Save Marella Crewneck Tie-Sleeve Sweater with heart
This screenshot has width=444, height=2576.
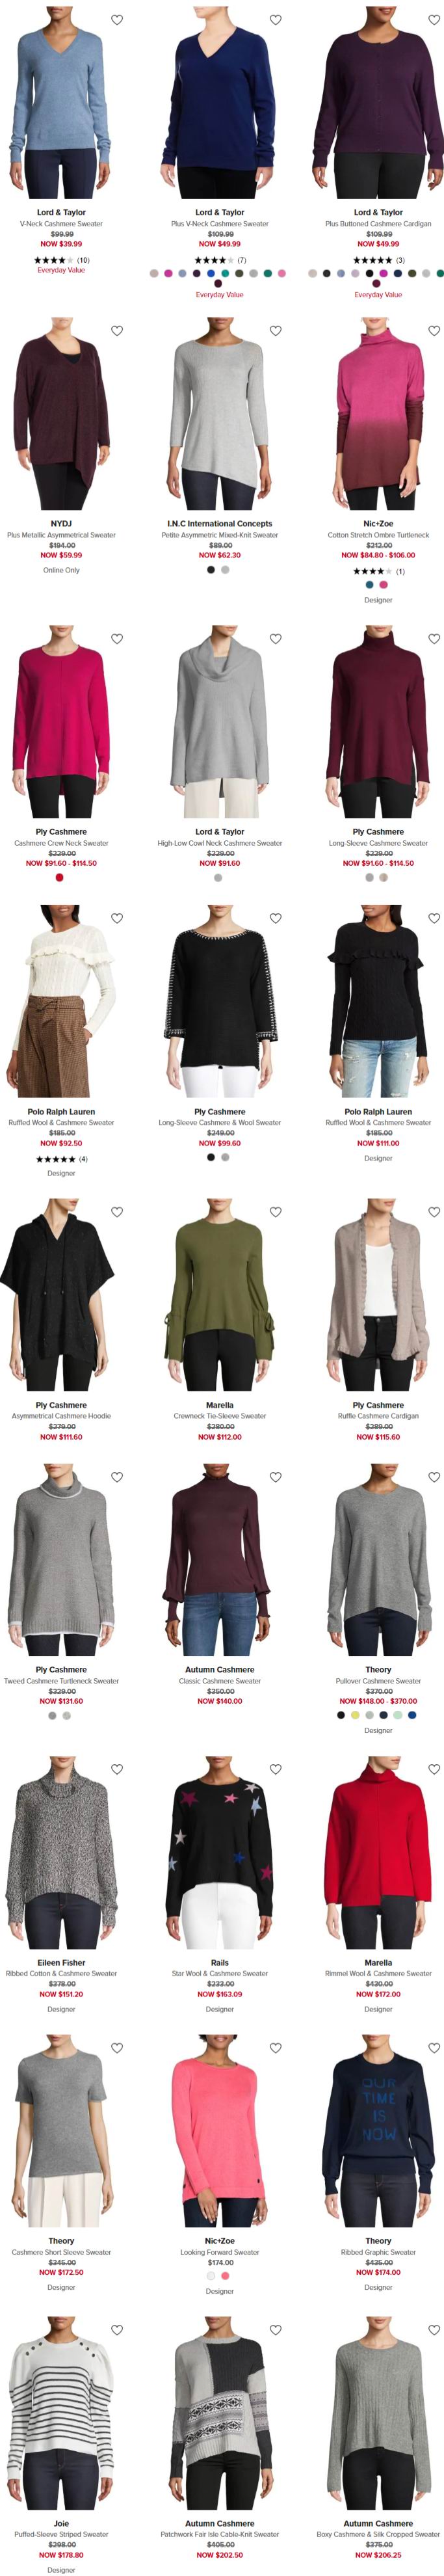(x=276, y=1212)
